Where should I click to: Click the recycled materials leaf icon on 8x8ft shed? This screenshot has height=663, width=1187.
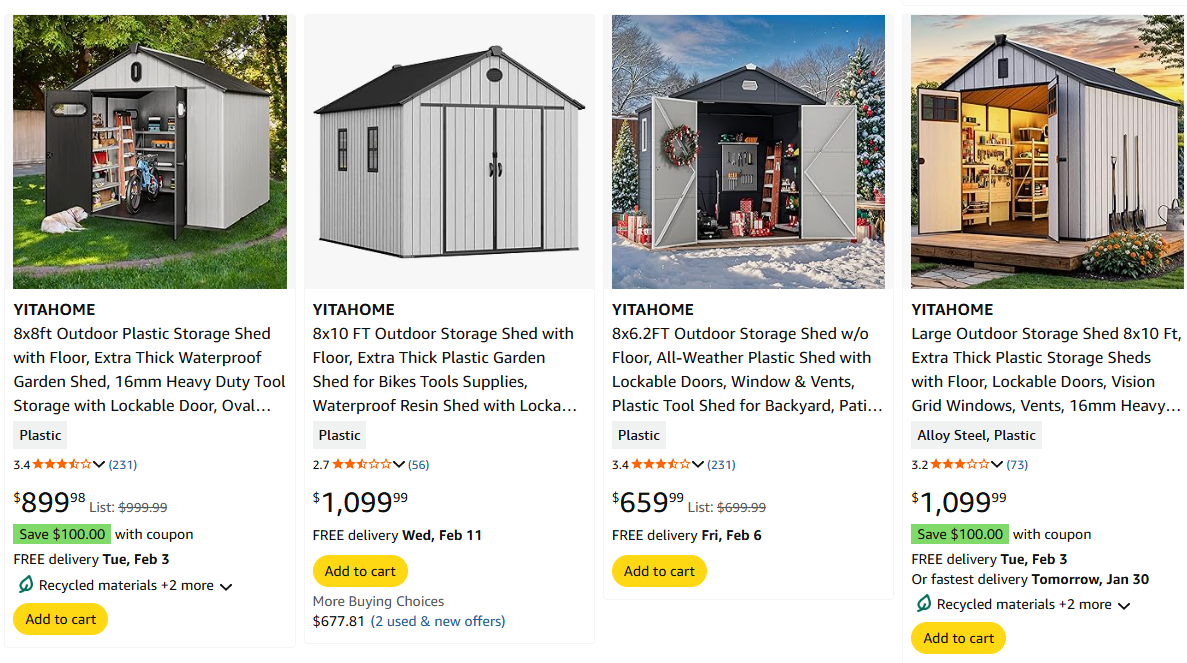24,585
